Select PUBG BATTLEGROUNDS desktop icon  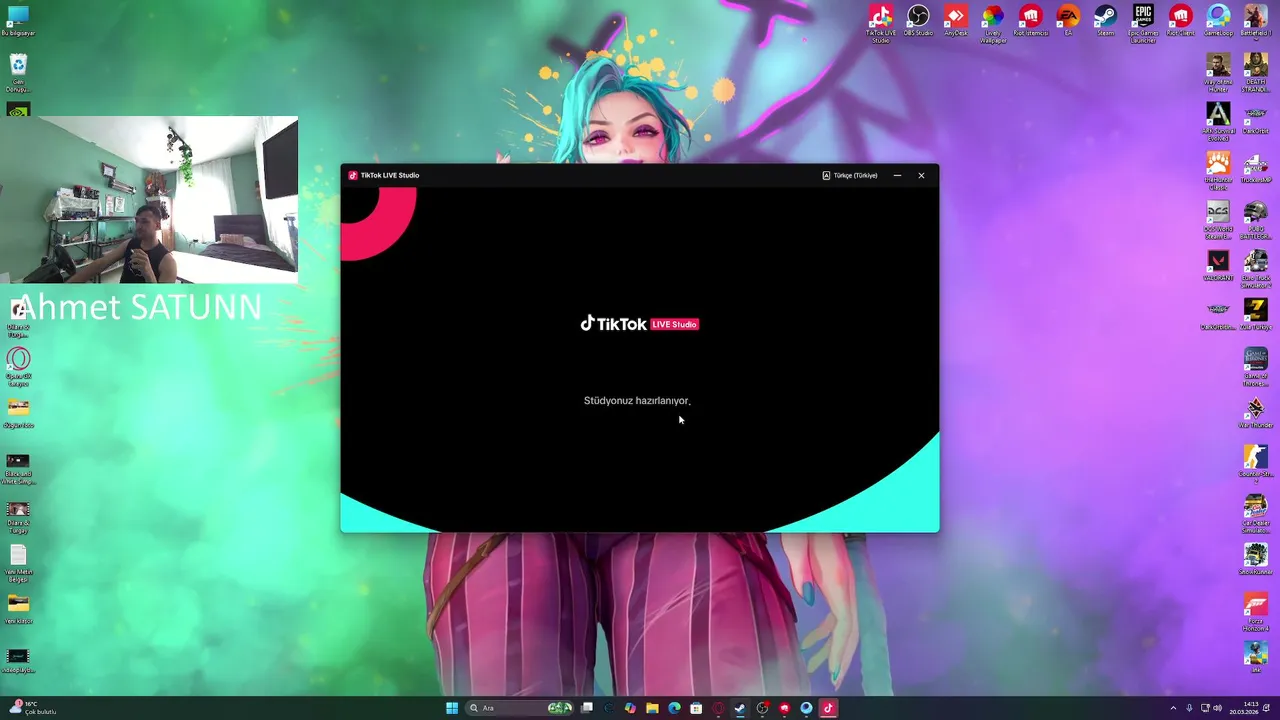(1255, 219)
